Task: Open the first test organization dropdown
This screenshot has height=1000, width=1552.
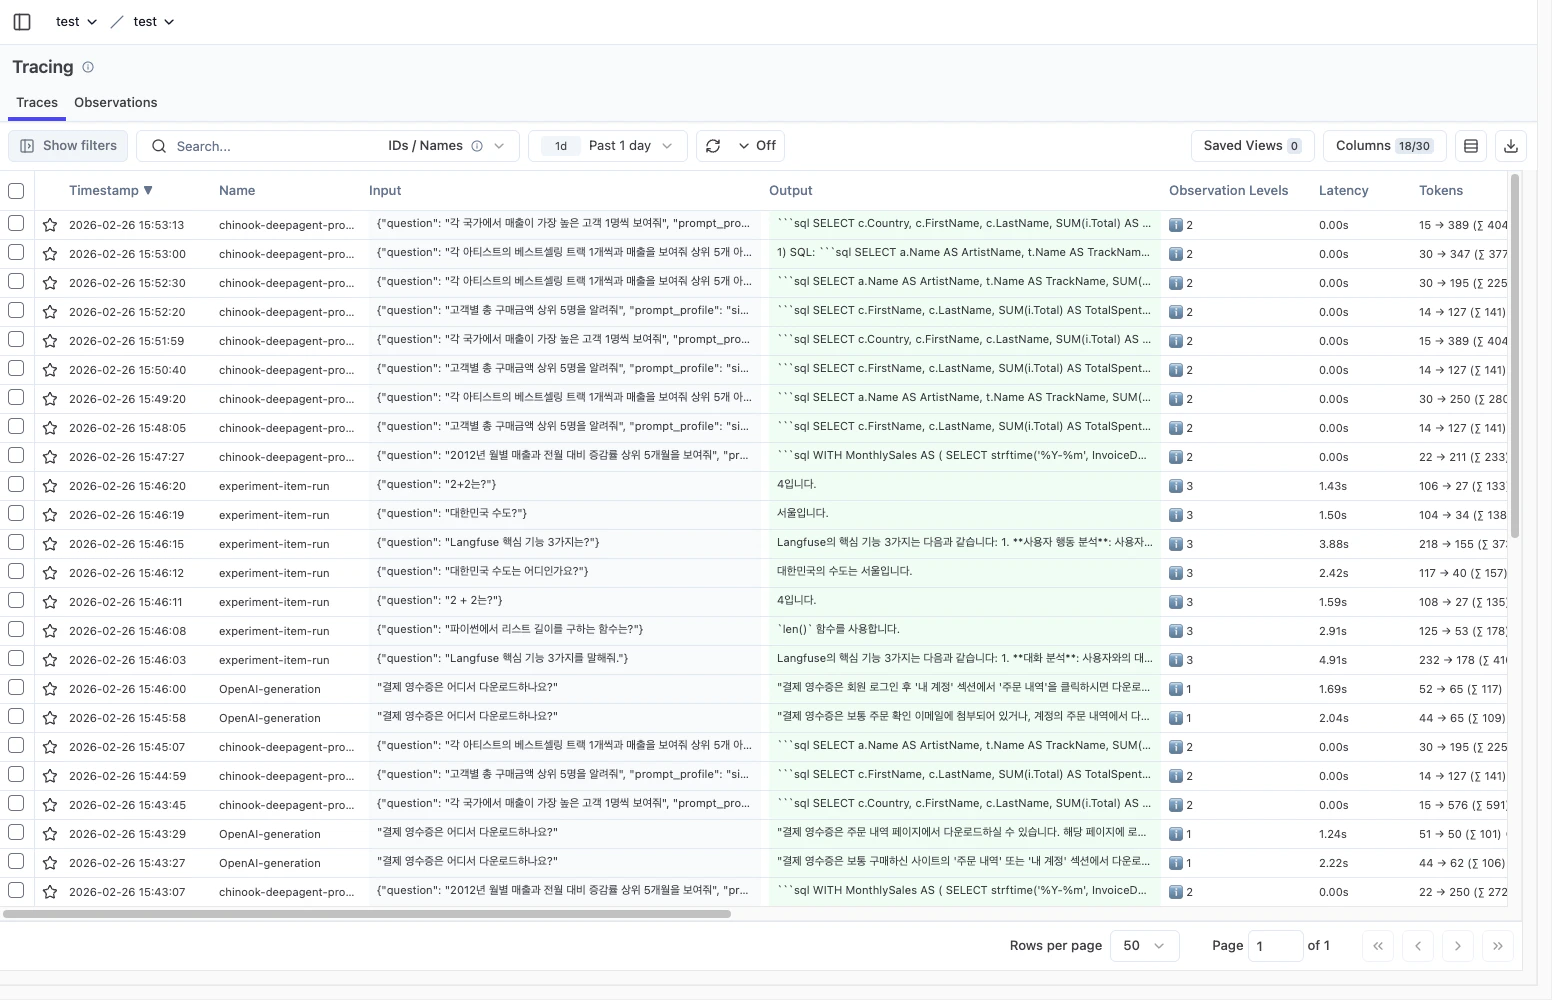Action: [x=76, y=22]
